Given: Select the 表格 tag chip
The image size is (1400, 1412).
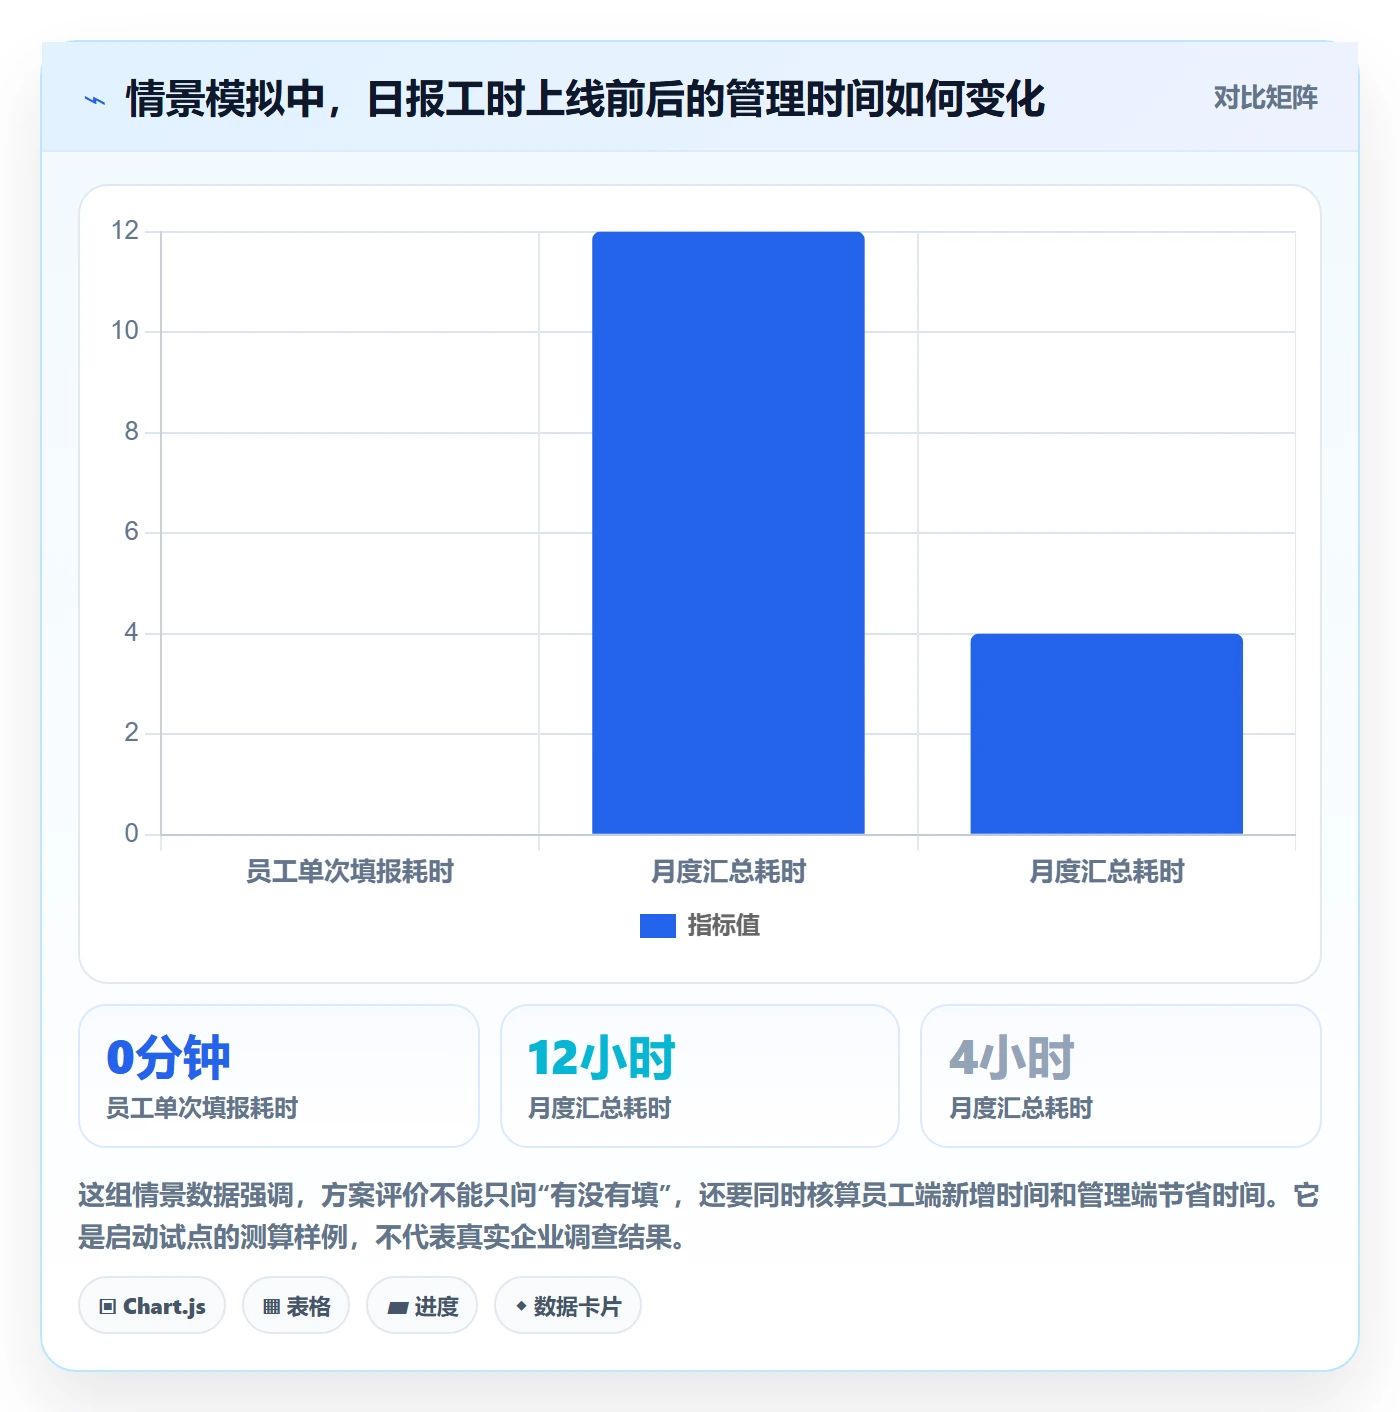Looking at the screenshot, I should [x=296, y=1306].
